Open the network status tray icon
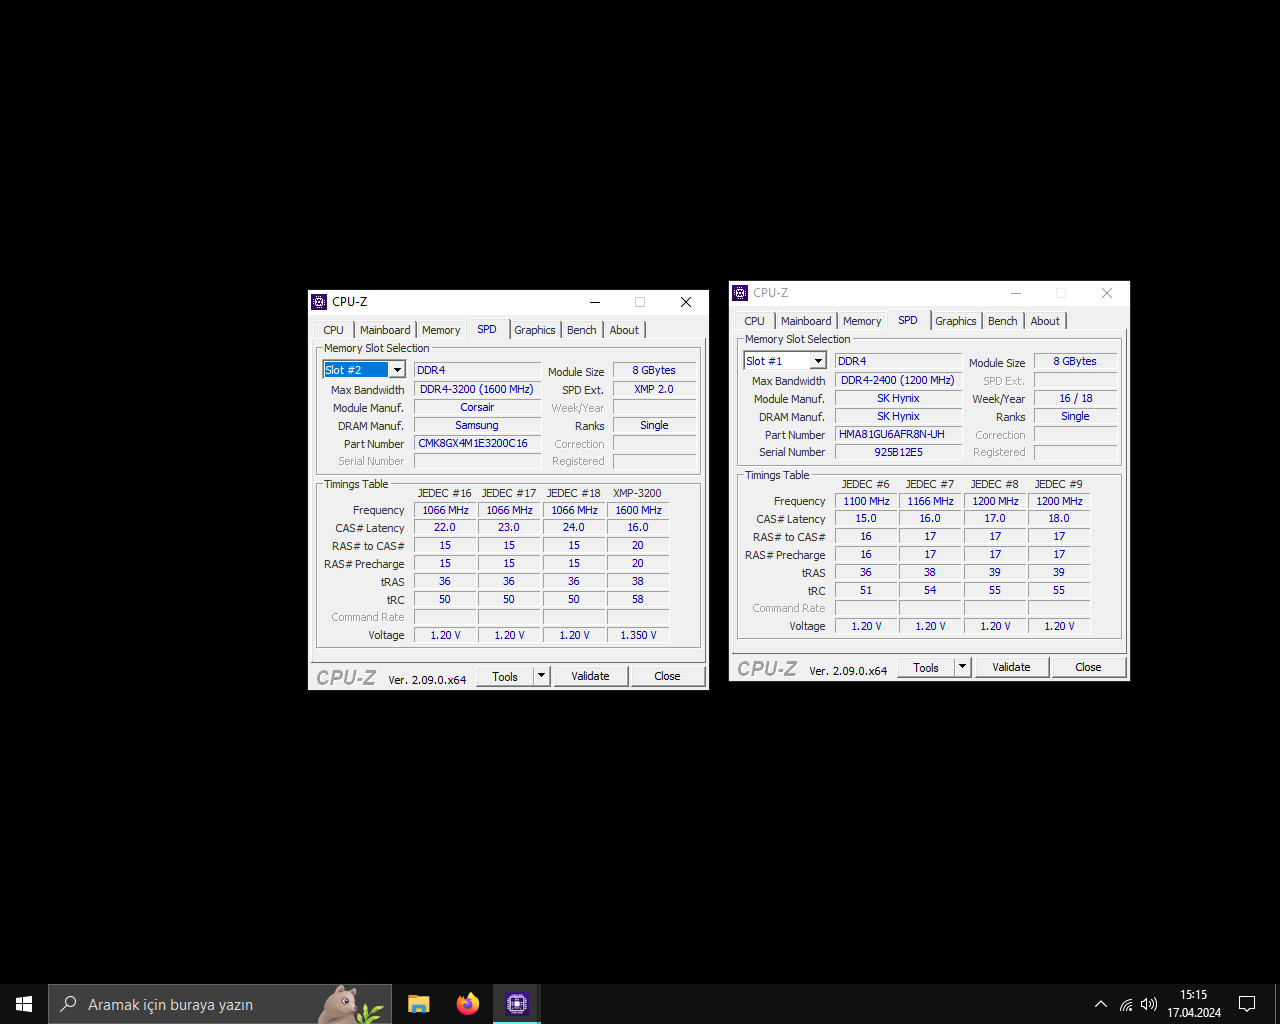This screenshot has height=1024, width=1280. point(1126,1004)
